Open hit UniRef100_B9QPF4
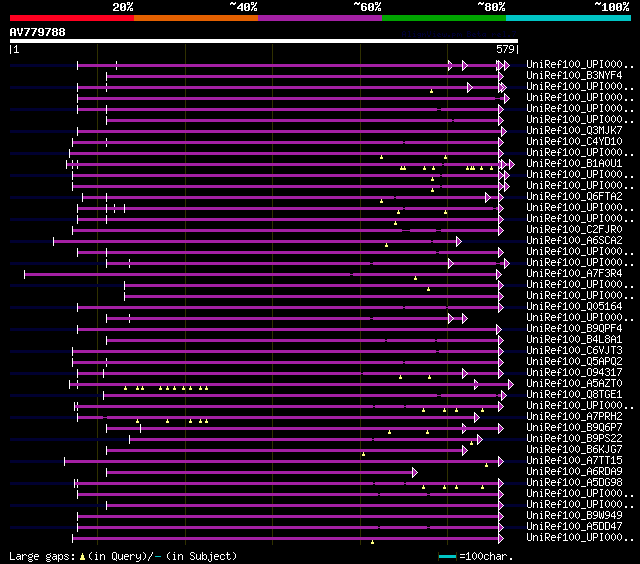640x564 pixels. pyautogui.click(x=574, y=329)
